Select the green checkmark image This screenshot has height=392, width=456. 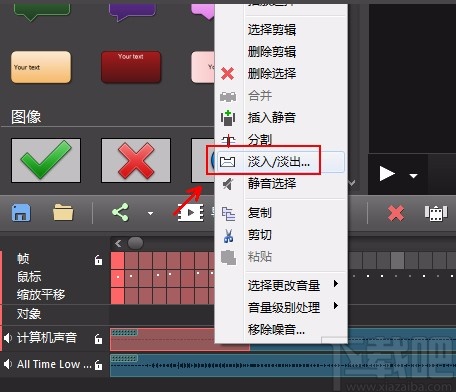coord(46,160)
